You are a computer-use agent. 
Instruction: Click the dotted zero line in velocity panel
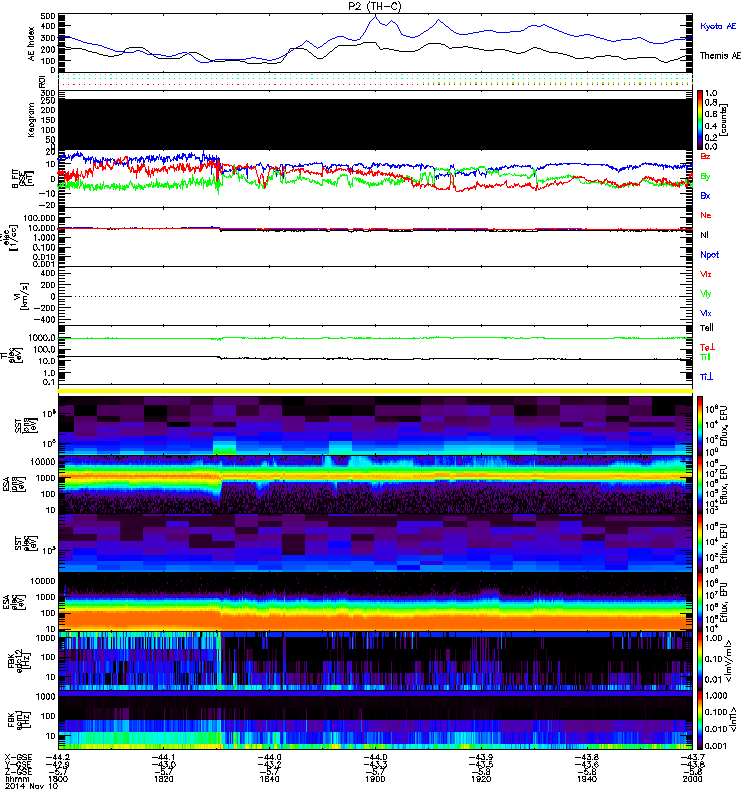pyautogui.click(x=376, y=296)
